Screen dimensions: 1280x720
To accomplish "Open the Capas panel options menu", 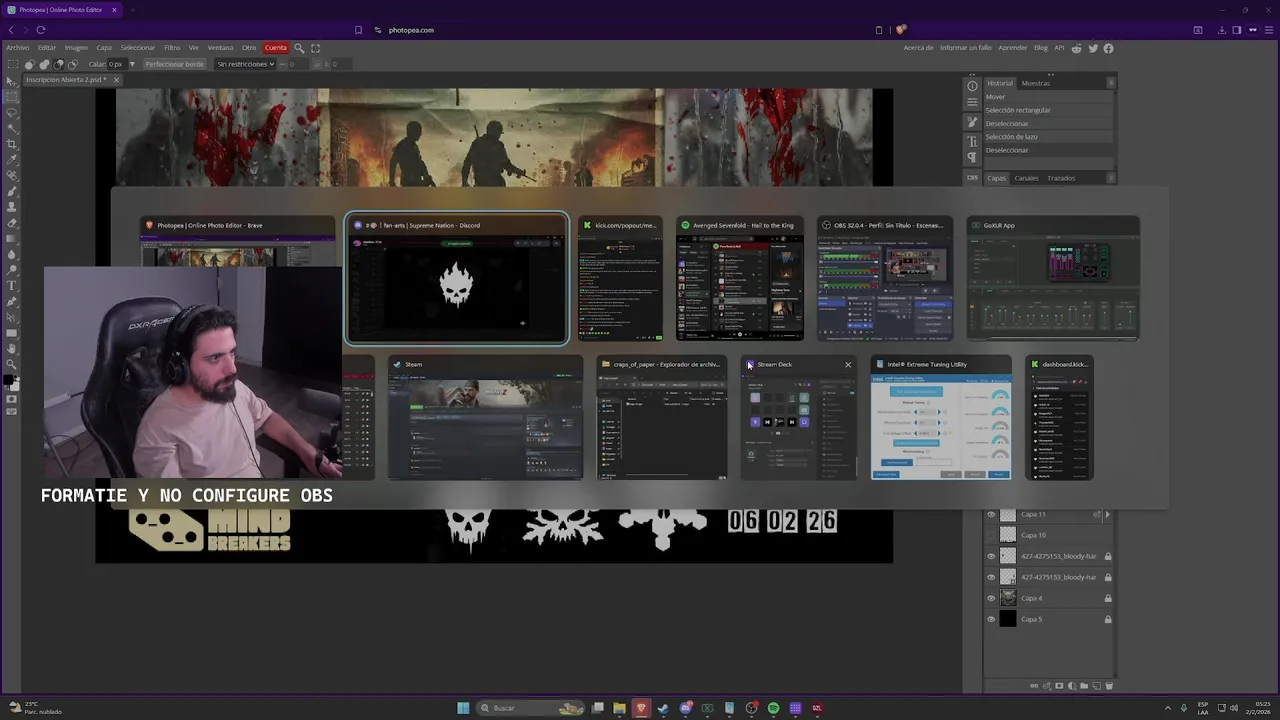I will pos(1110,178).
